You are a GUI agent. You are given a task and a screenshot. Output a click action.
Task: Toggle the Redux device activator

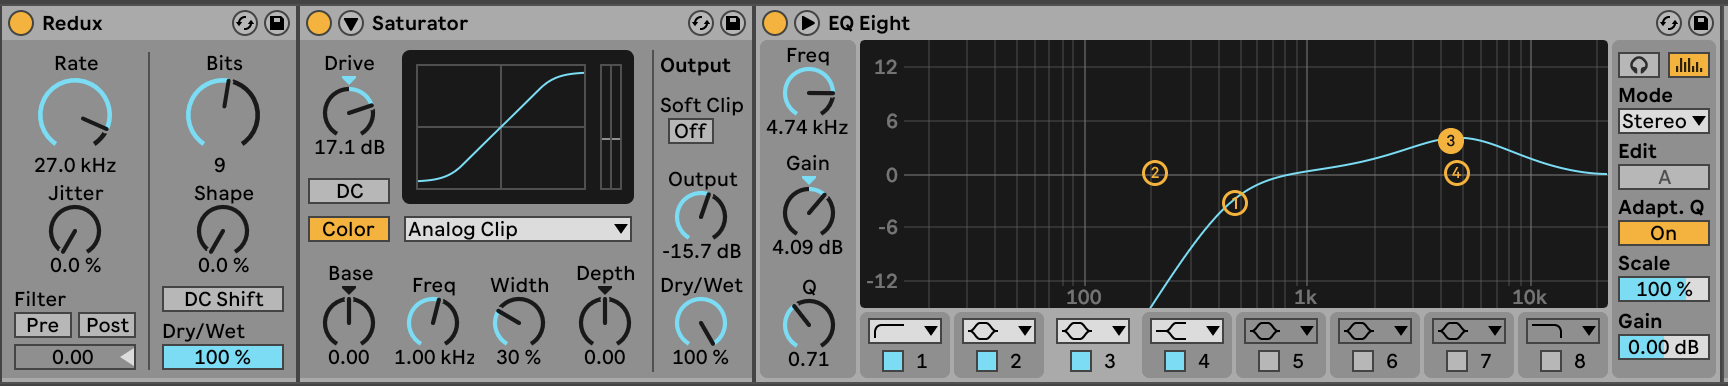point(21,23)
